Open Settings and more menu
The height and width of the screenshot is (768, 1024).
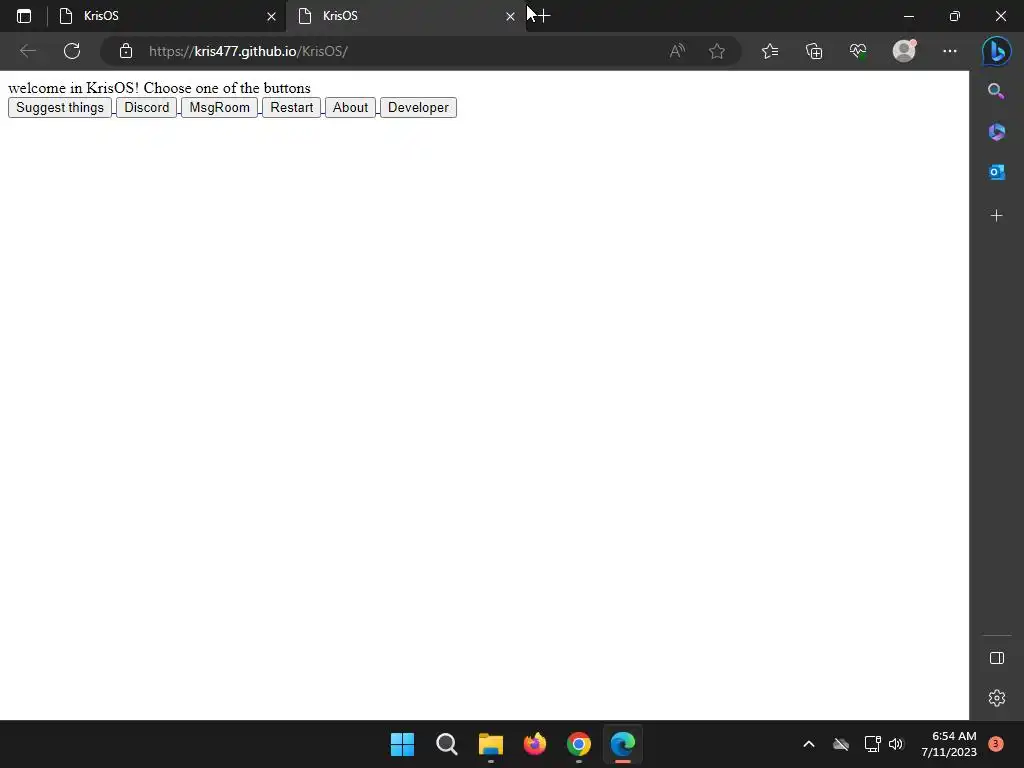coord(950,51)
